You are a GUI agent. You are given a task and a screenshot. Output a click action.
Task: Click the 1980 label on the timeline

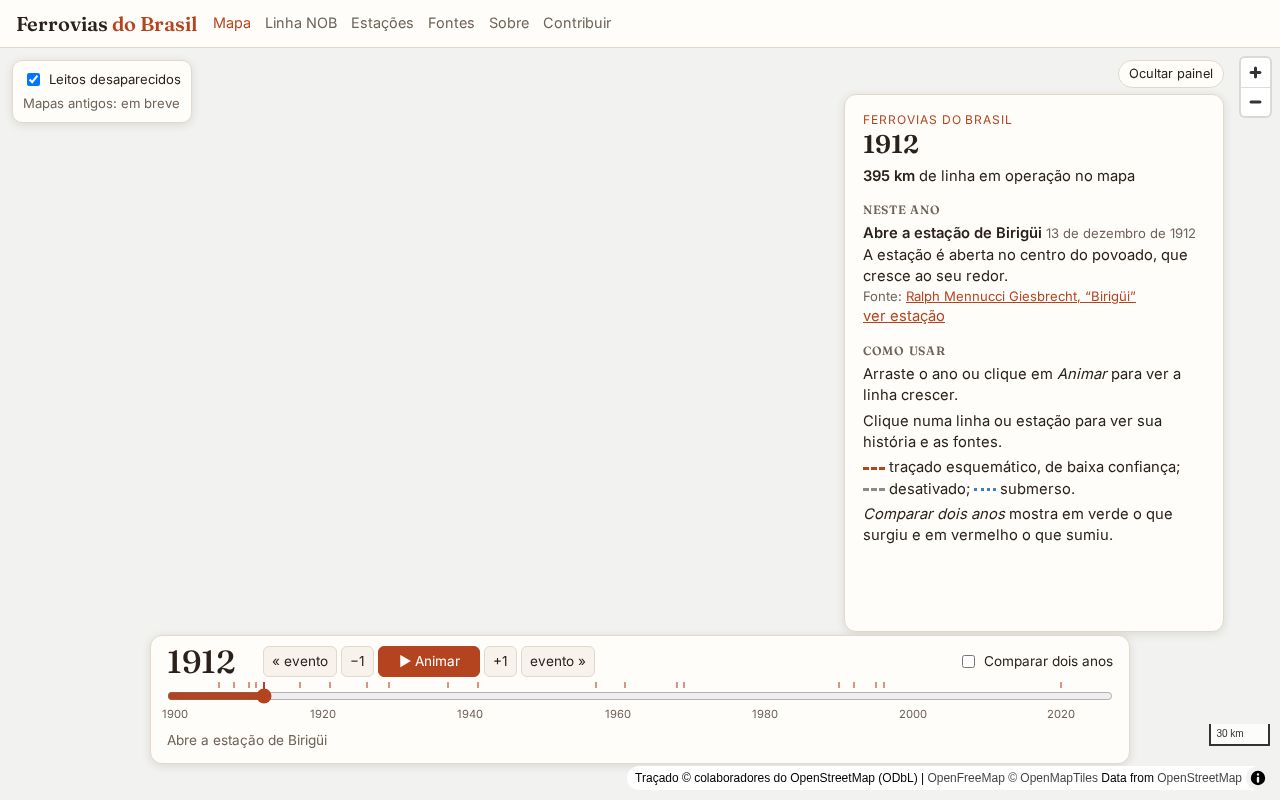coord(765,714)
